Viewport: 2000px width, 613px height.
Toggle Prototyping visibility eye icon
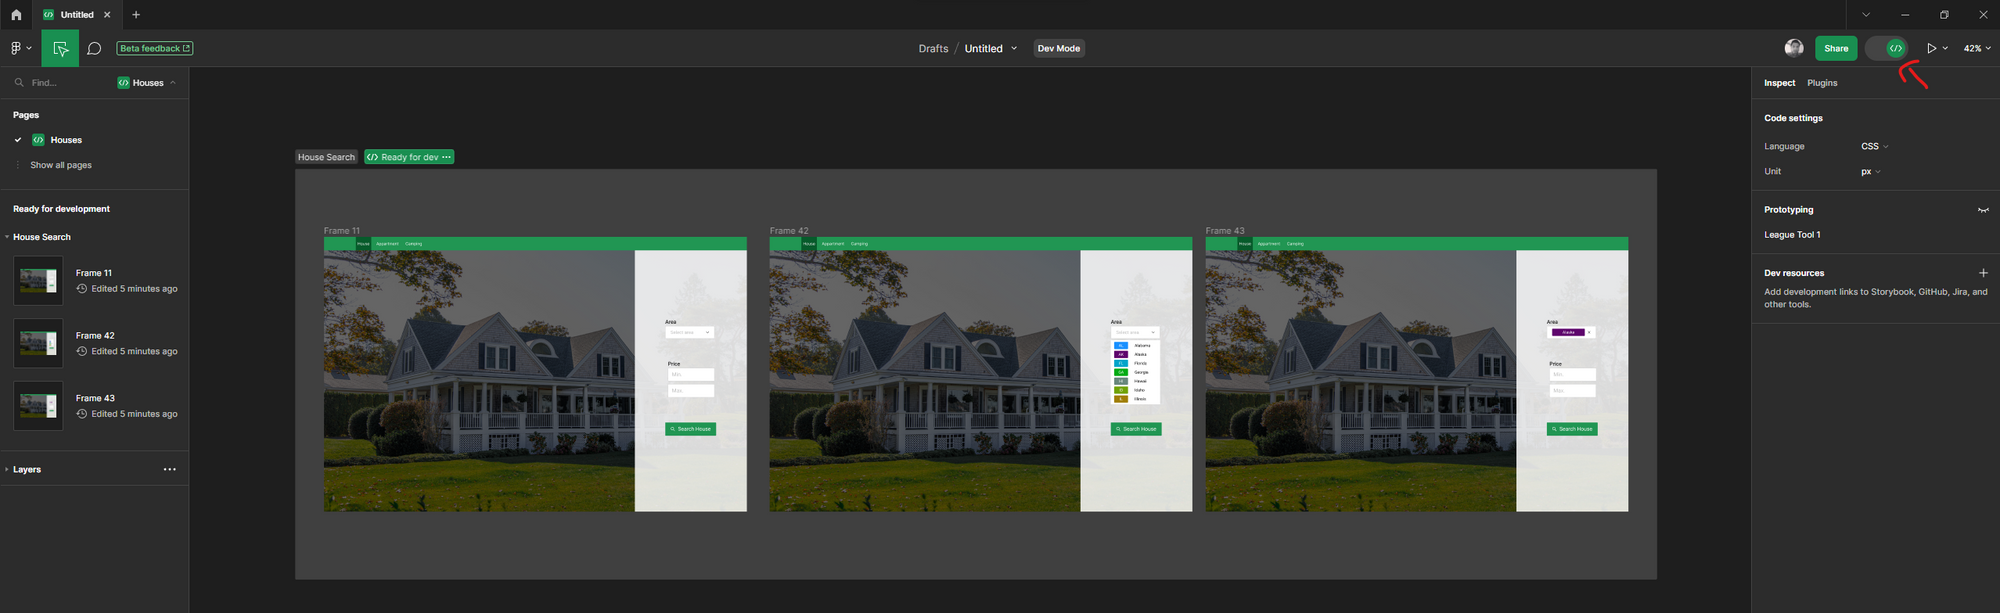(1983, 210)
